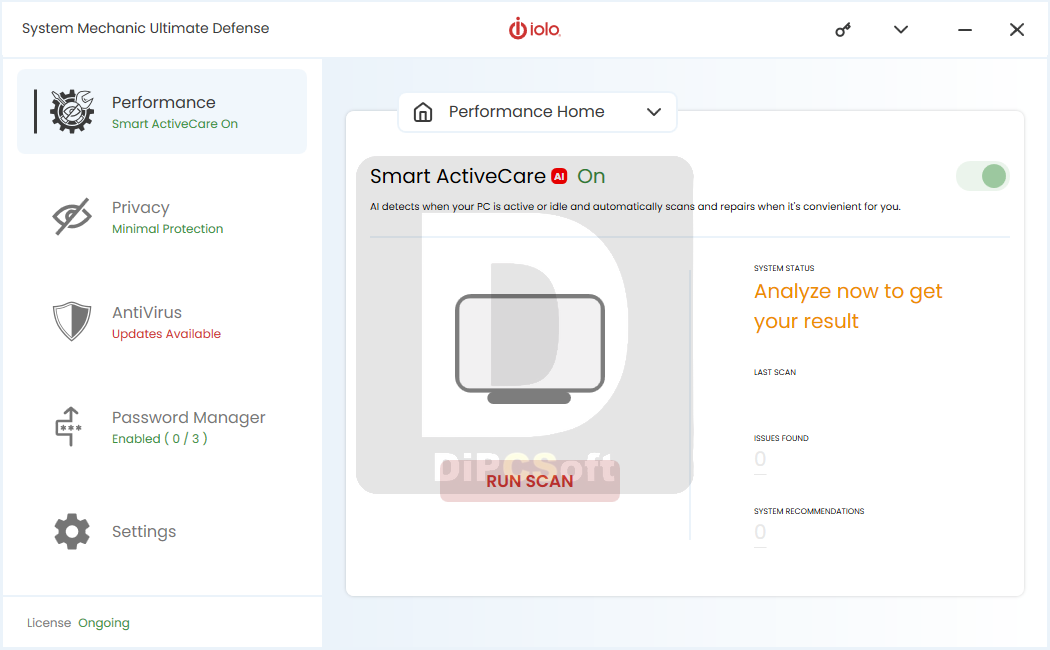Click the SYSTEM RECOMMENDATIONS label
Viewport: 1050px width, 650px height.
[x=809, y=511]
